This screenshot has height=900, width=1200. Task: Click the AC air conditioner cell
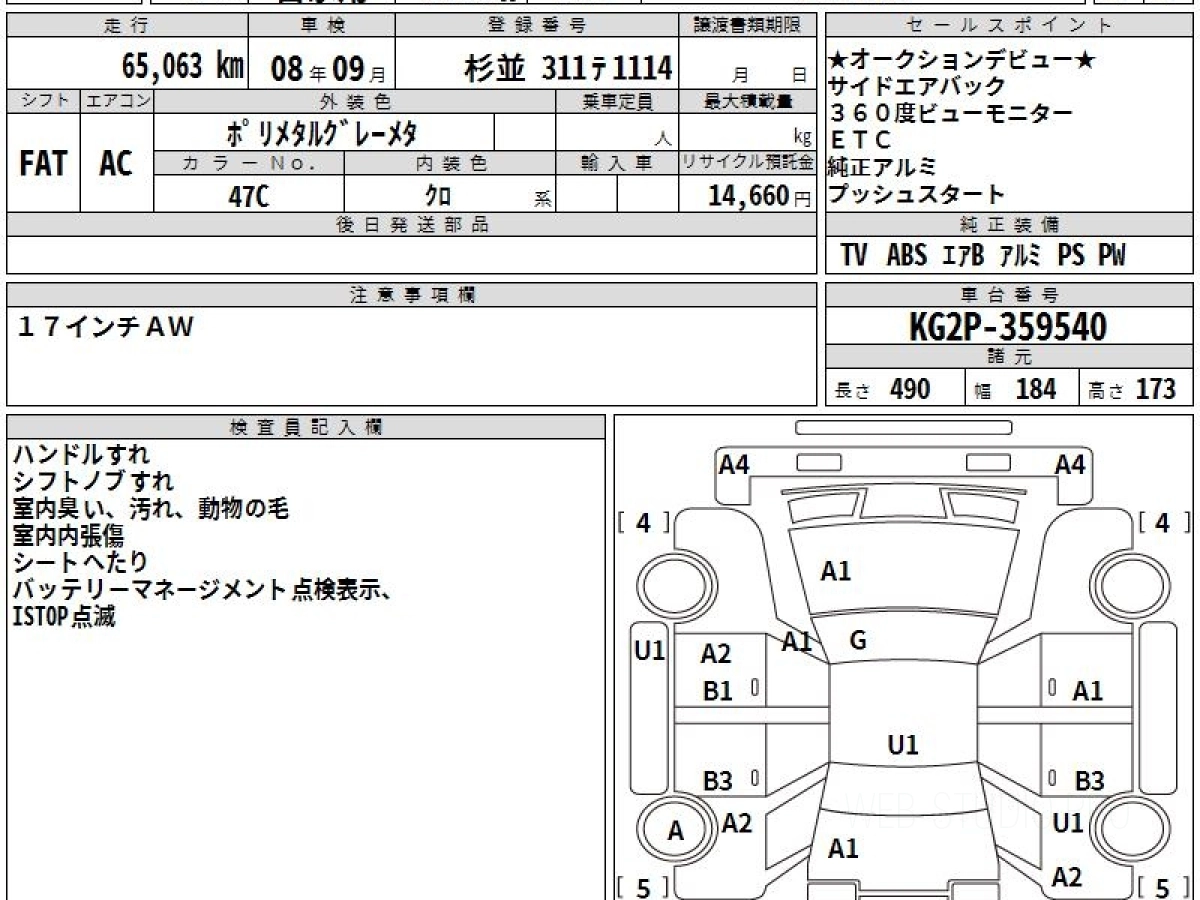pyautogui.click(x=117, y=163)
